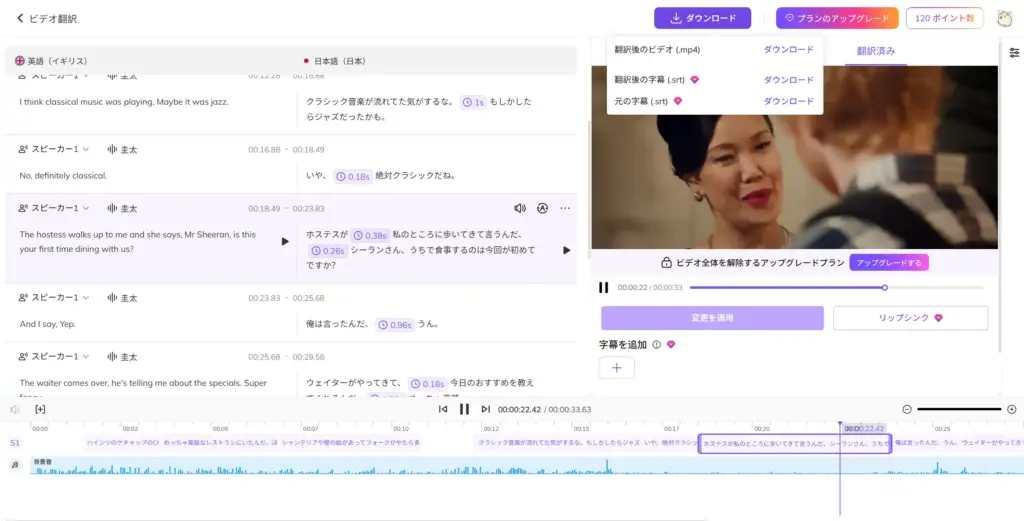Click the user avatar icon at top right
The width and height of the screenshot is (1024, 521).
click(x=1004, y=18)
